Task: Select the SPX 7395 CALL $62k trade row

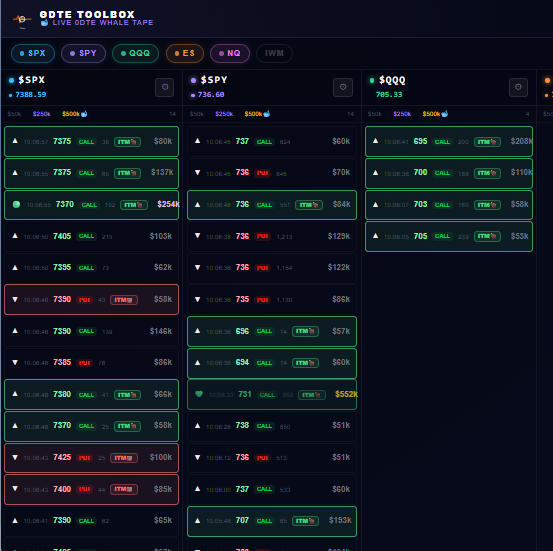Action: [91, 268]
